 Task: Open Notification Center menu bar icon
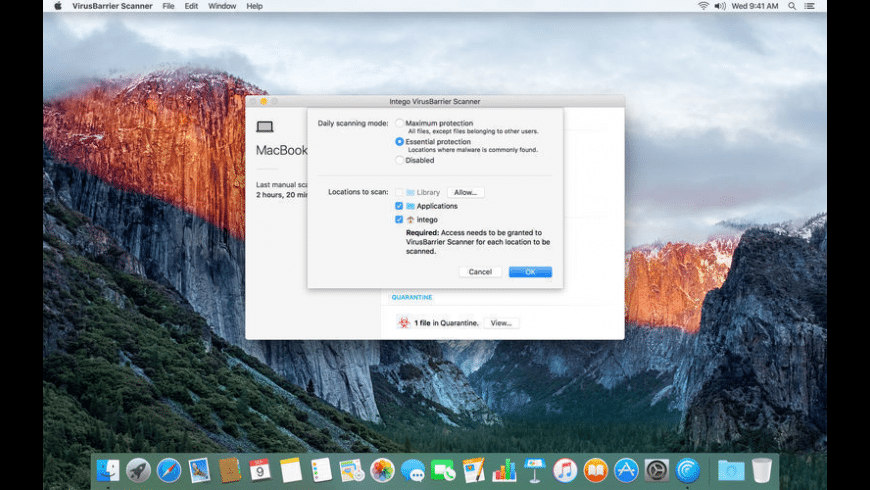point(810,6)
